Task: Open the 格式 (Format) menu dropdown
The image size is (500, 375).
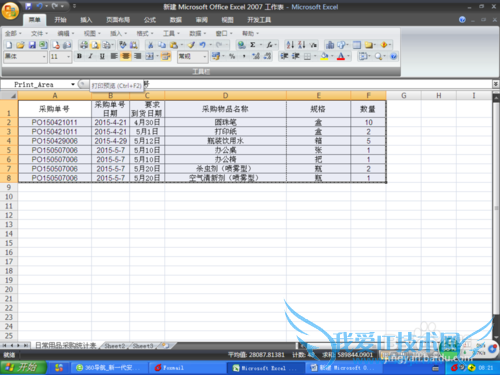Action: click(145, 33)
